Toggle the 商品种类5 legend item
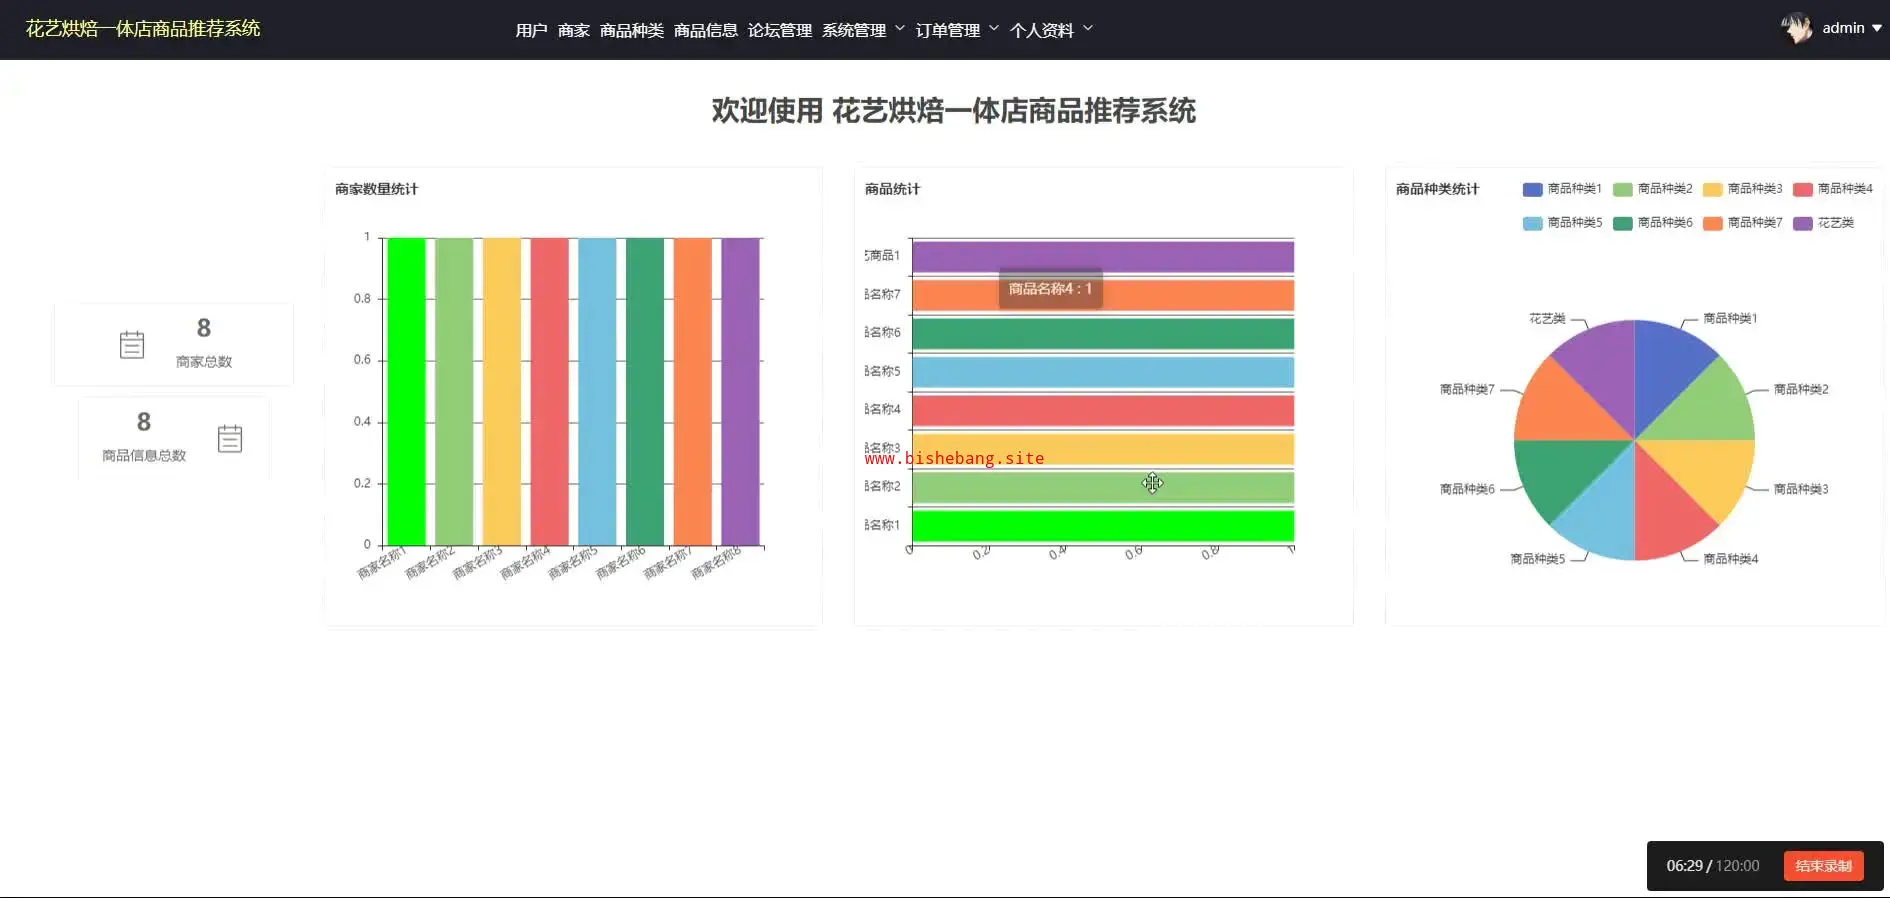 (1561, 223)
